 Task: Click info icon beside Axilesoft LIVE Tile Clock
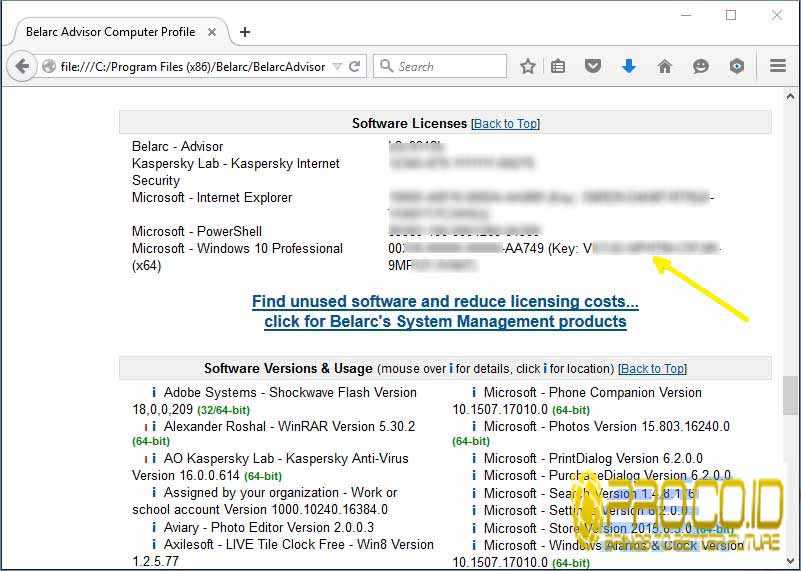pos(153,544)
